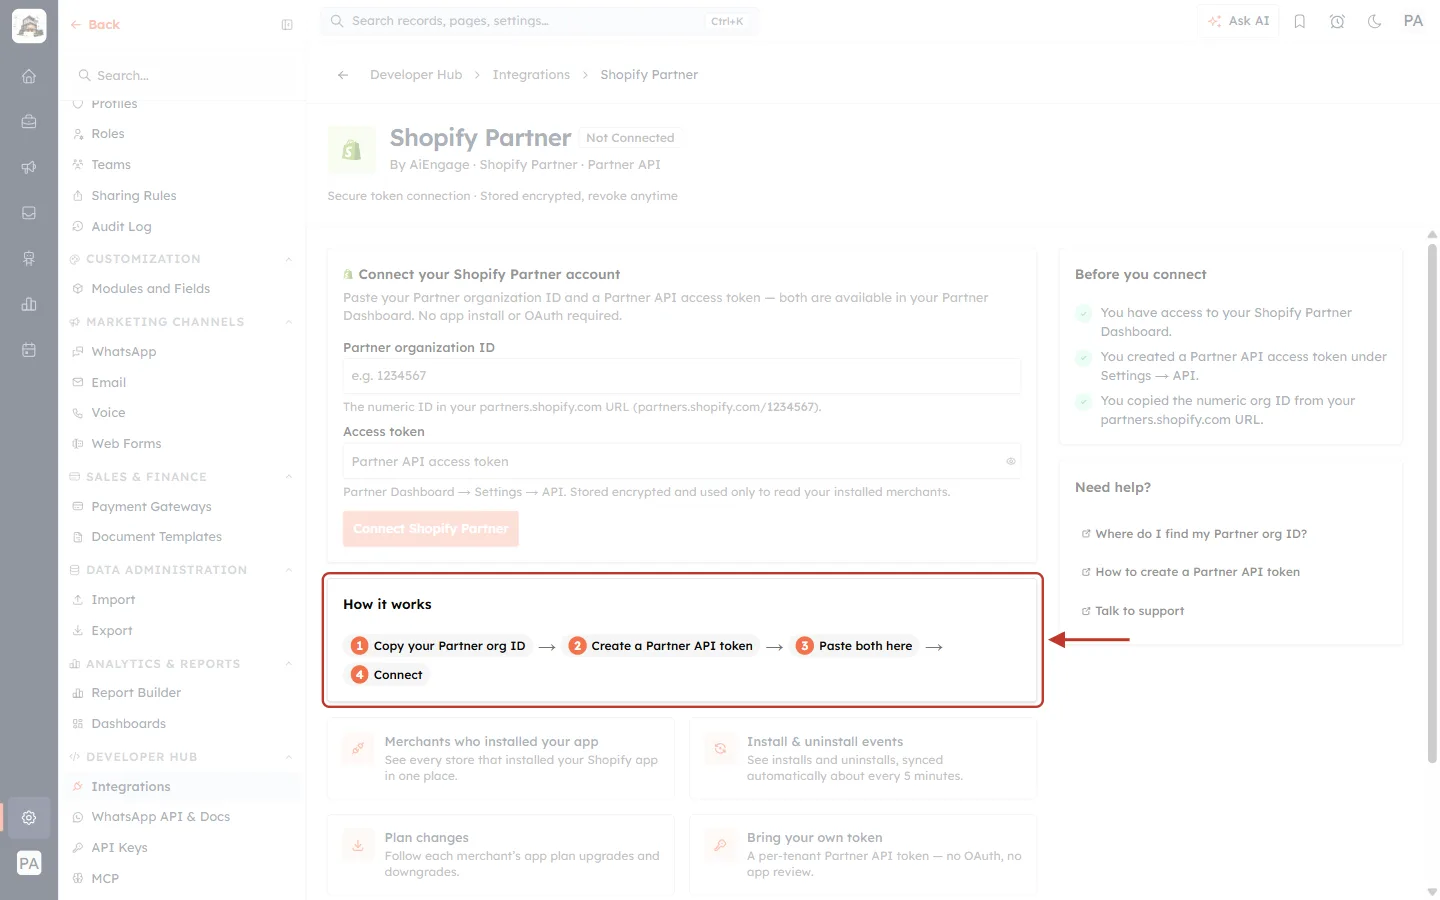Click the company logo at top left
Screen dimensions: 1440x900
29,26
